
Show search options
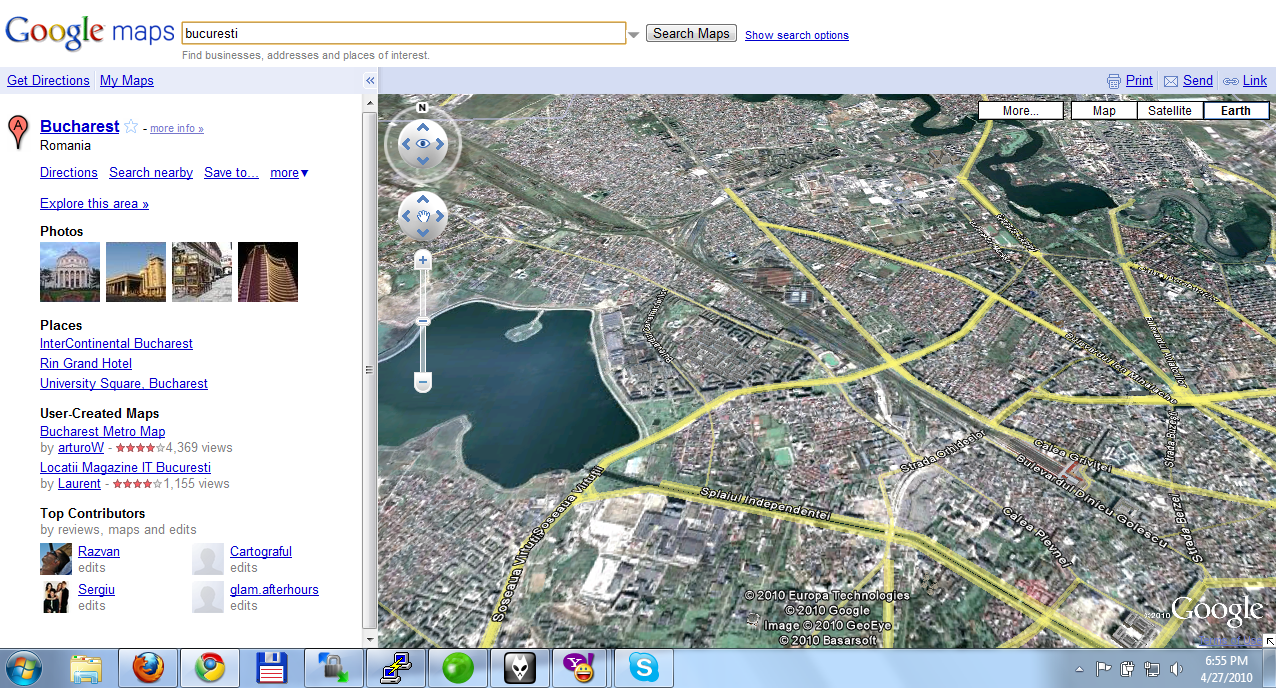coord(797,35)
